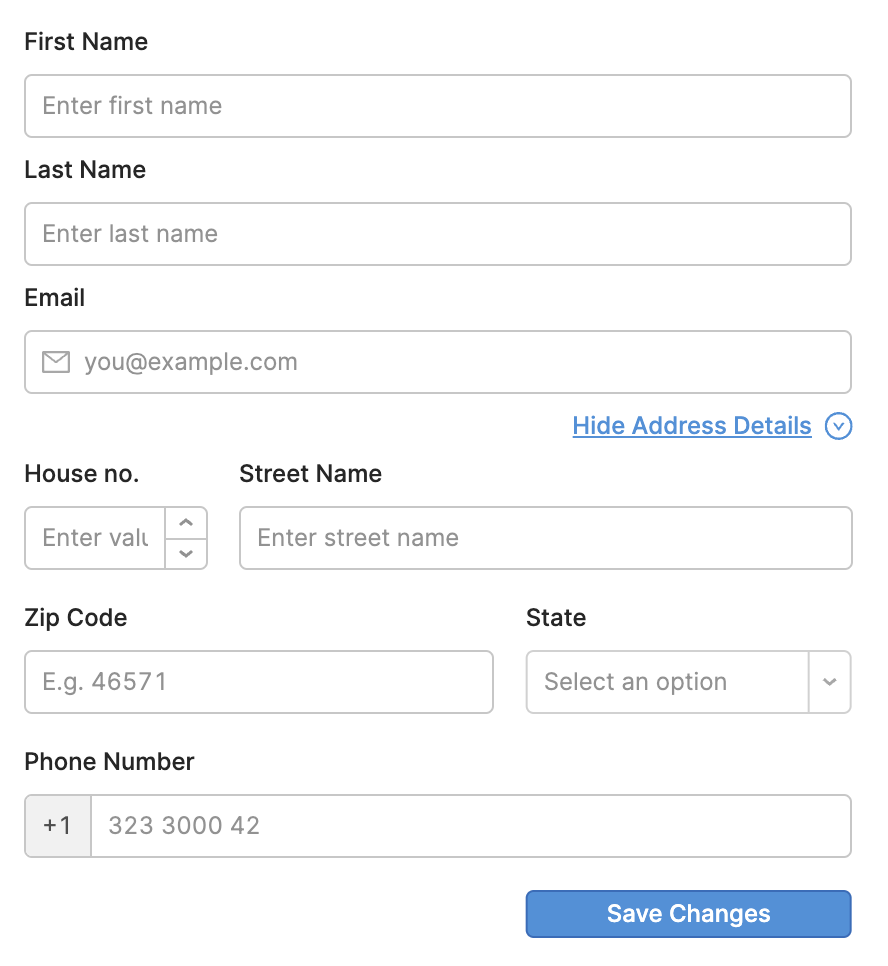Focus the First Name input field
The height and width of the screenshot is (966, 888).
click(x=438, y=106)
